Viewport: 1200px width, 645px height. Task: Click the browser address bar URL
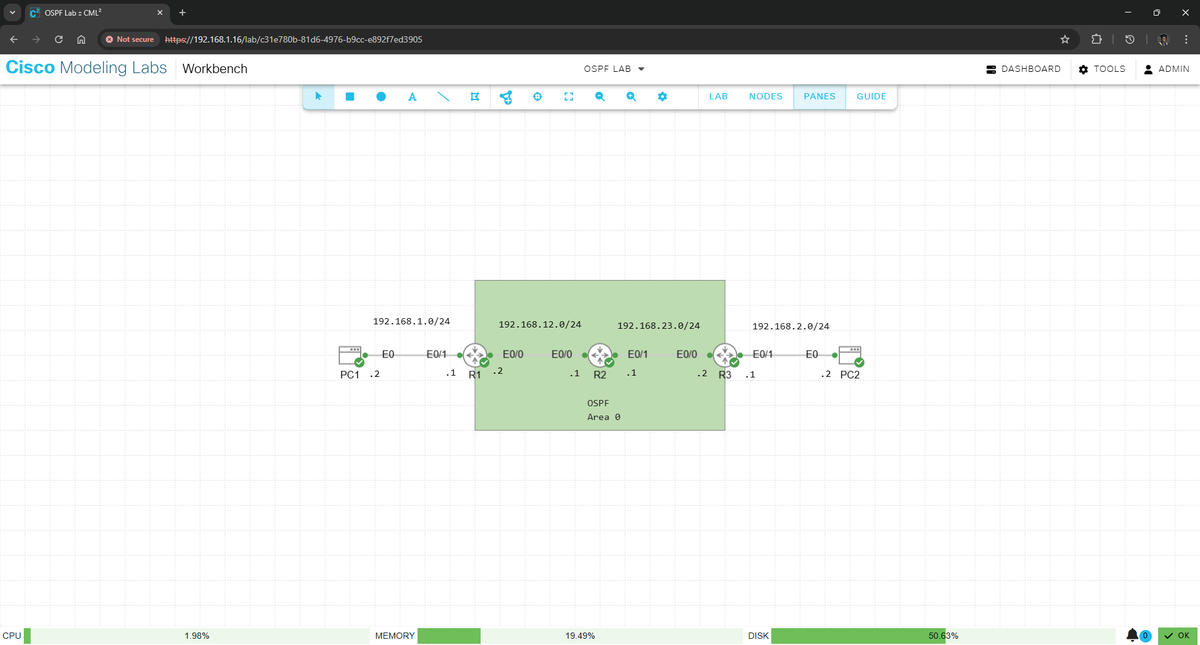click(293, 40)
